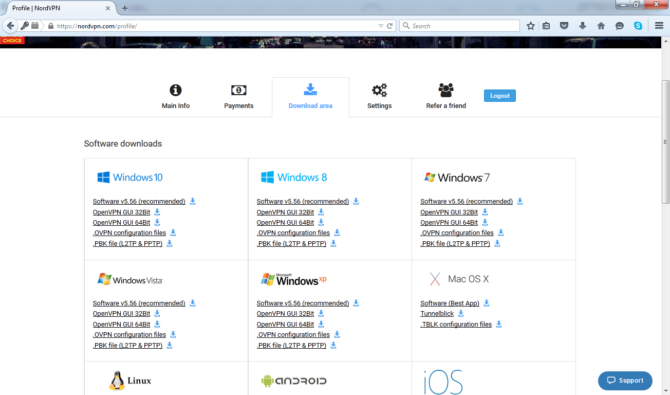Click the chat bubble icon in toolbar

[619, 26]
